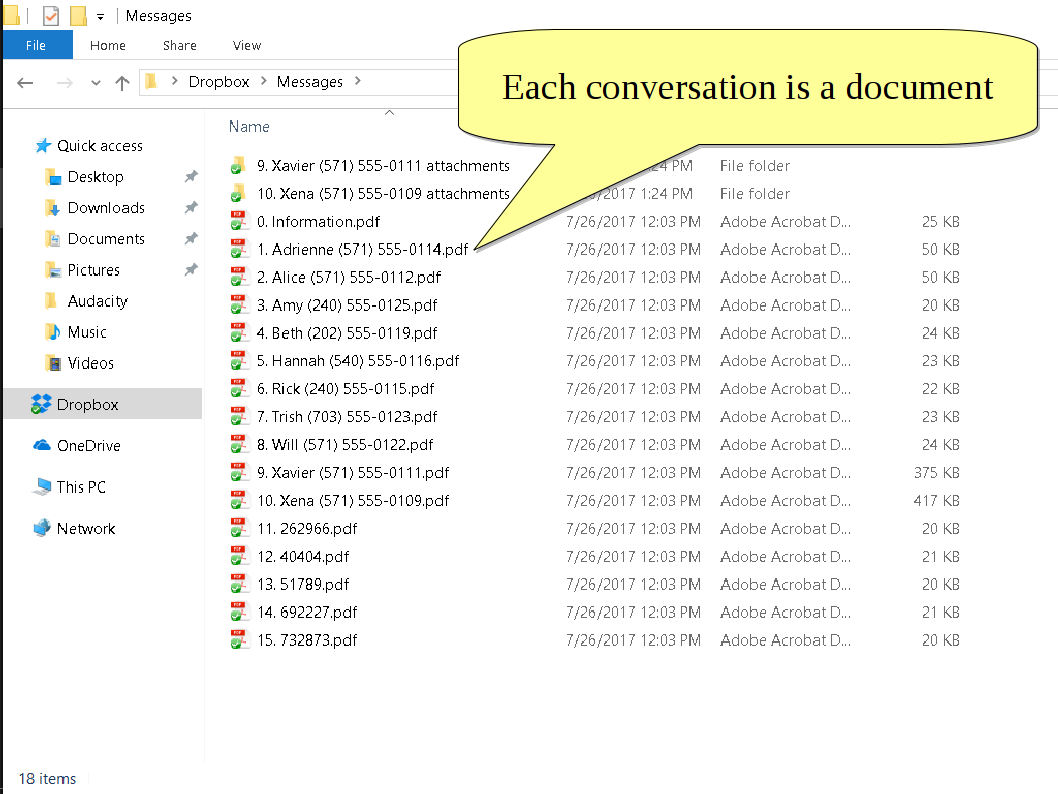Open the Share ribbon tab
The width and height of the screenshot is (1058, 794).
pos(180,45)
